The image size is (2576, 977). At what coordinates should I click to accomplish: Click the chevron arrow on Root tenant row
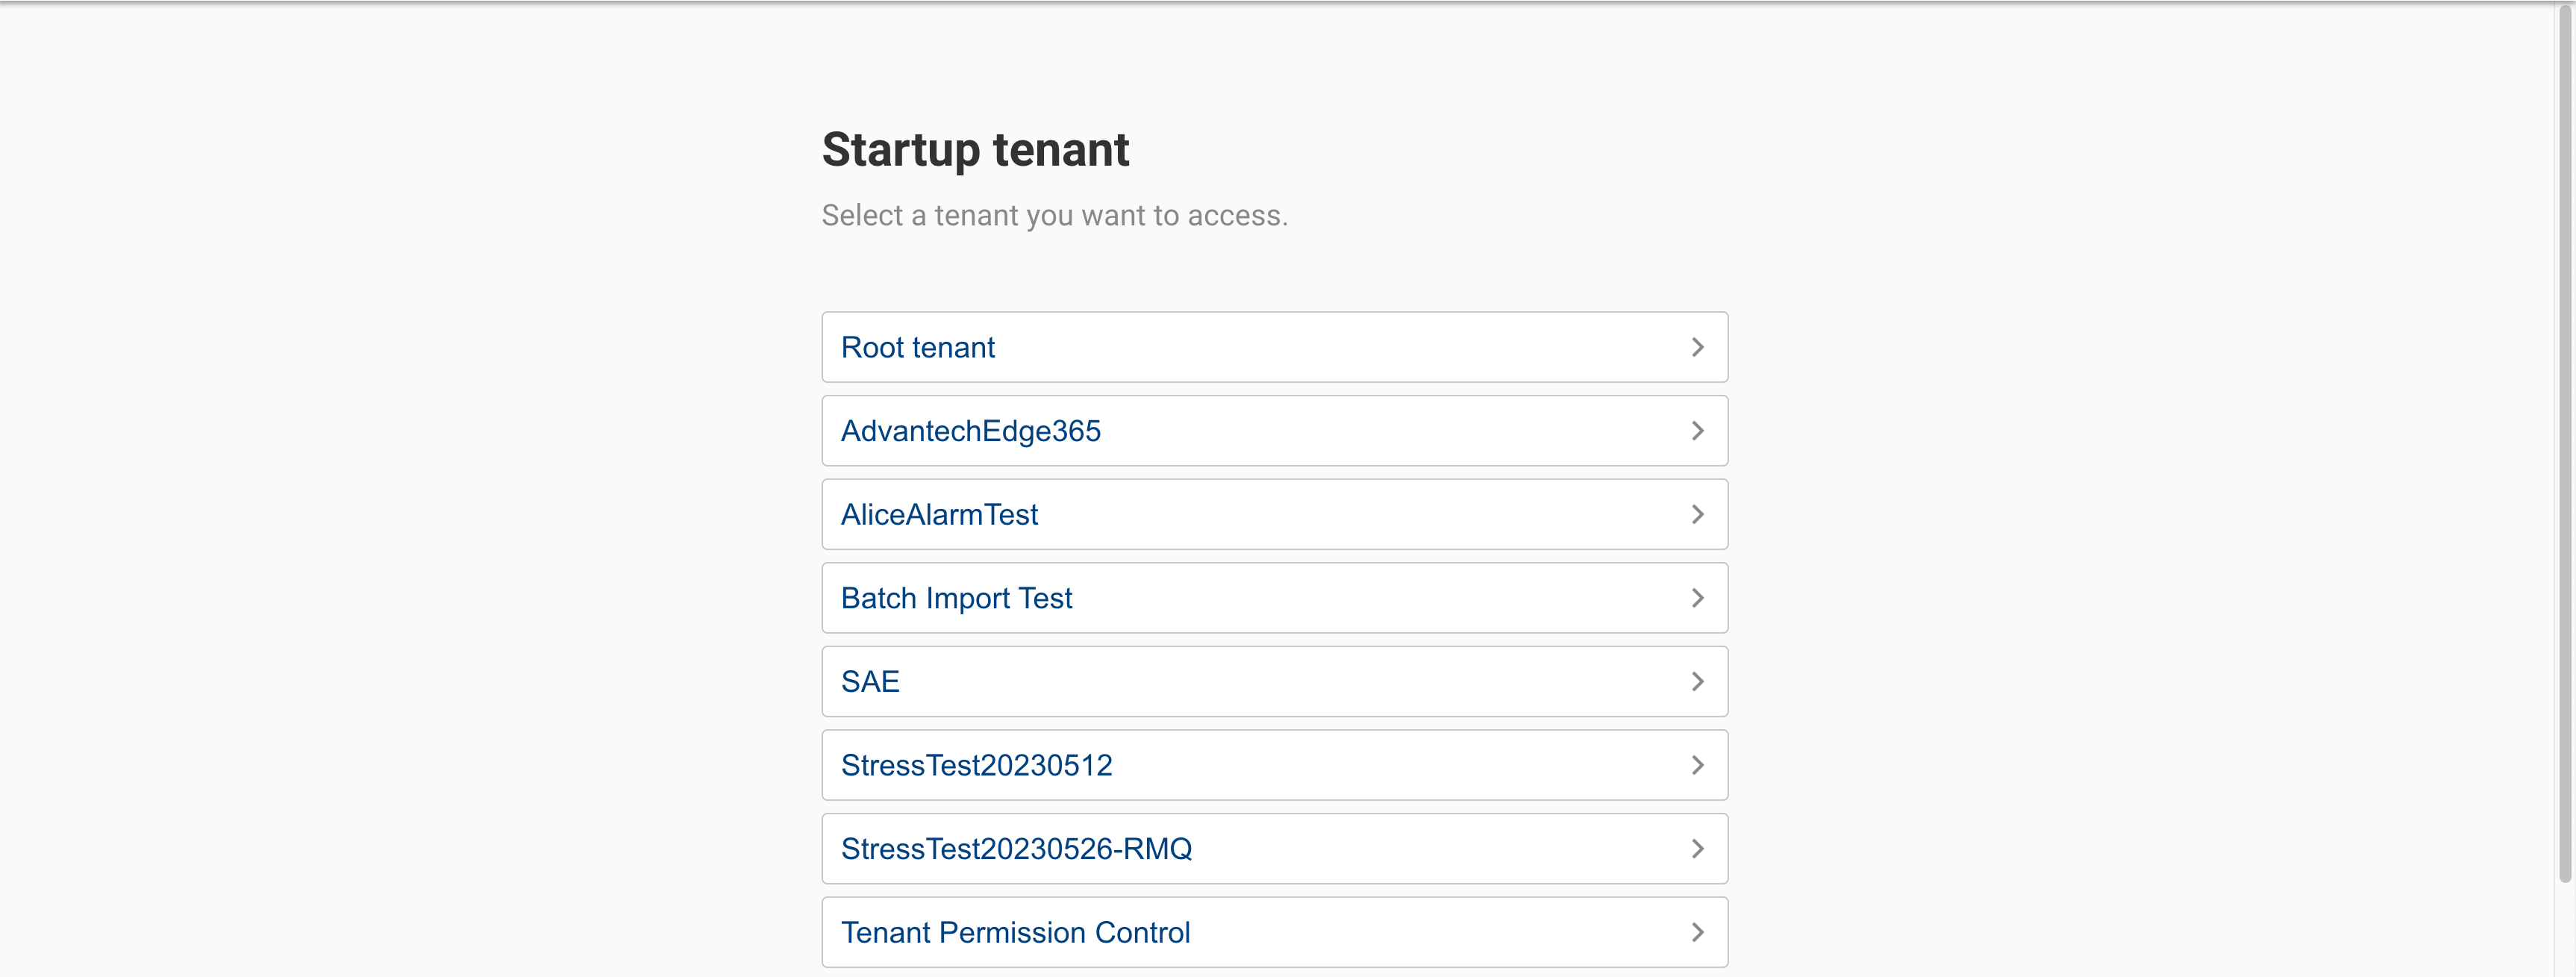(1697, 347)
